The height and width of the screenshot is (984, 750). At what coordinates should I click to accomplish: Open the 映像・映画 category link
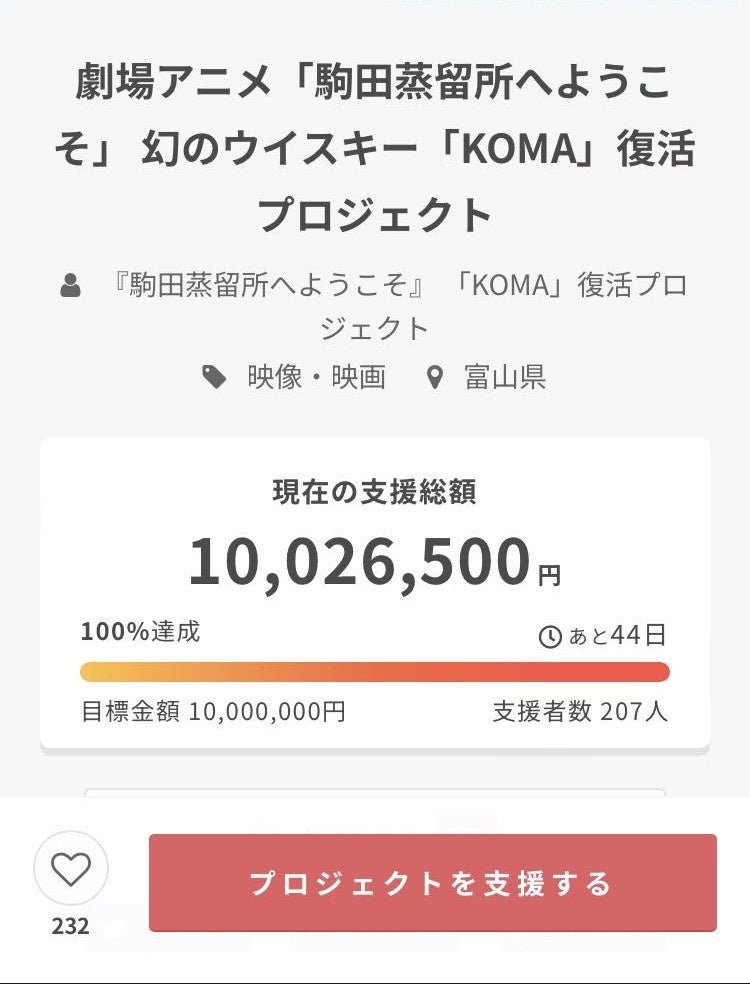(x=316, y=377)
